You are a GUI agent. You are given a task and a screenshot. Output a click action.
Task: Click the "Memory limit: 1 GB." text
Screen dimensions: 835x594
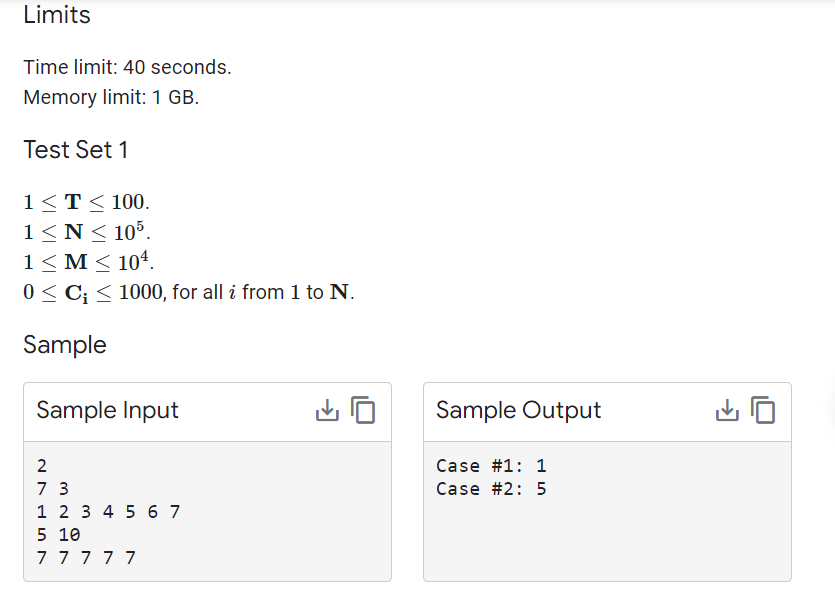pyautogui.click(x=111, y=98)
